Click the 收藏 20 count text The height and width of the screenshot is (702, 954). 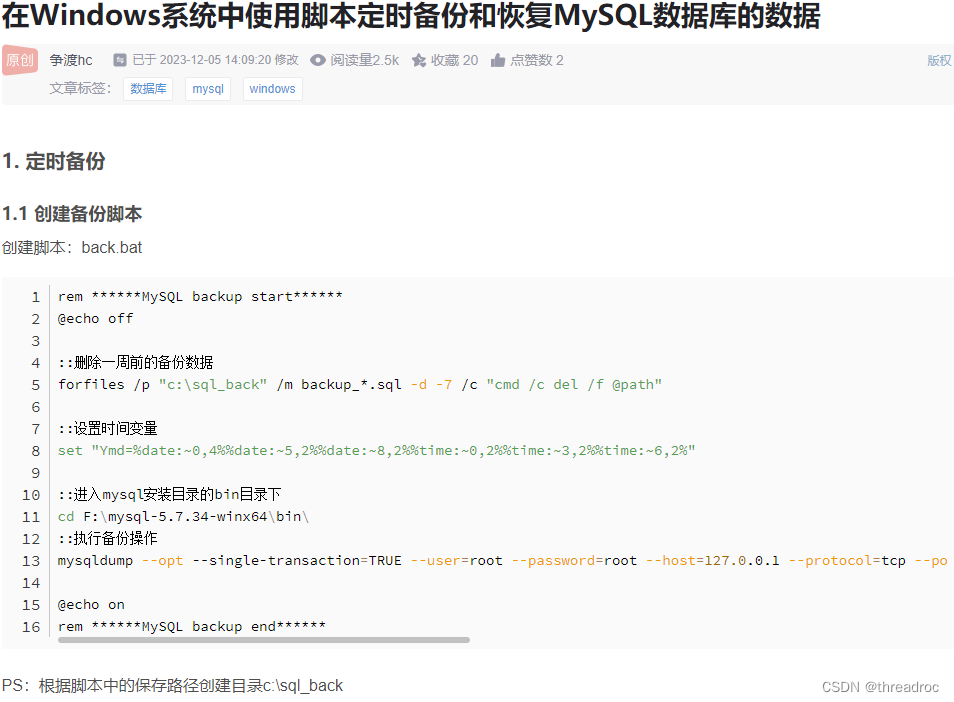point(454,60)
